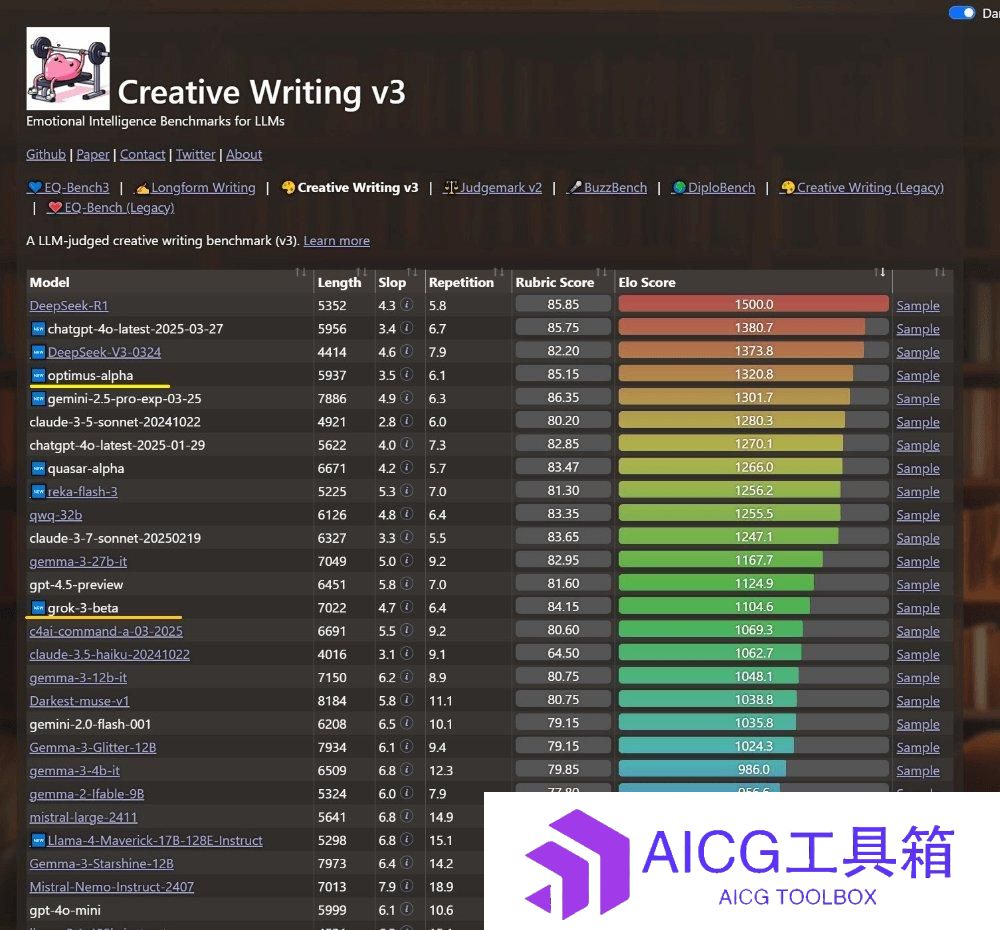
Task: Open the Github link
Action: pyautogui.click(x=46, y=154)
